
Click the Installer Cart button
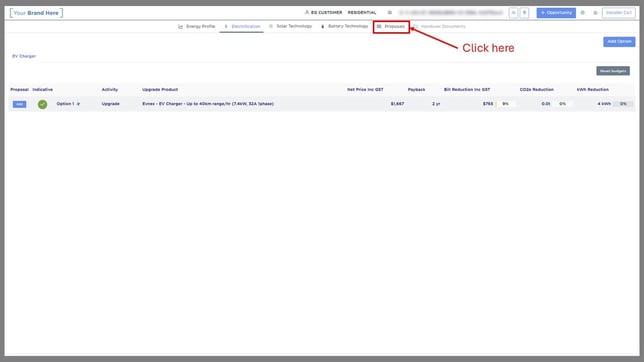619,13
